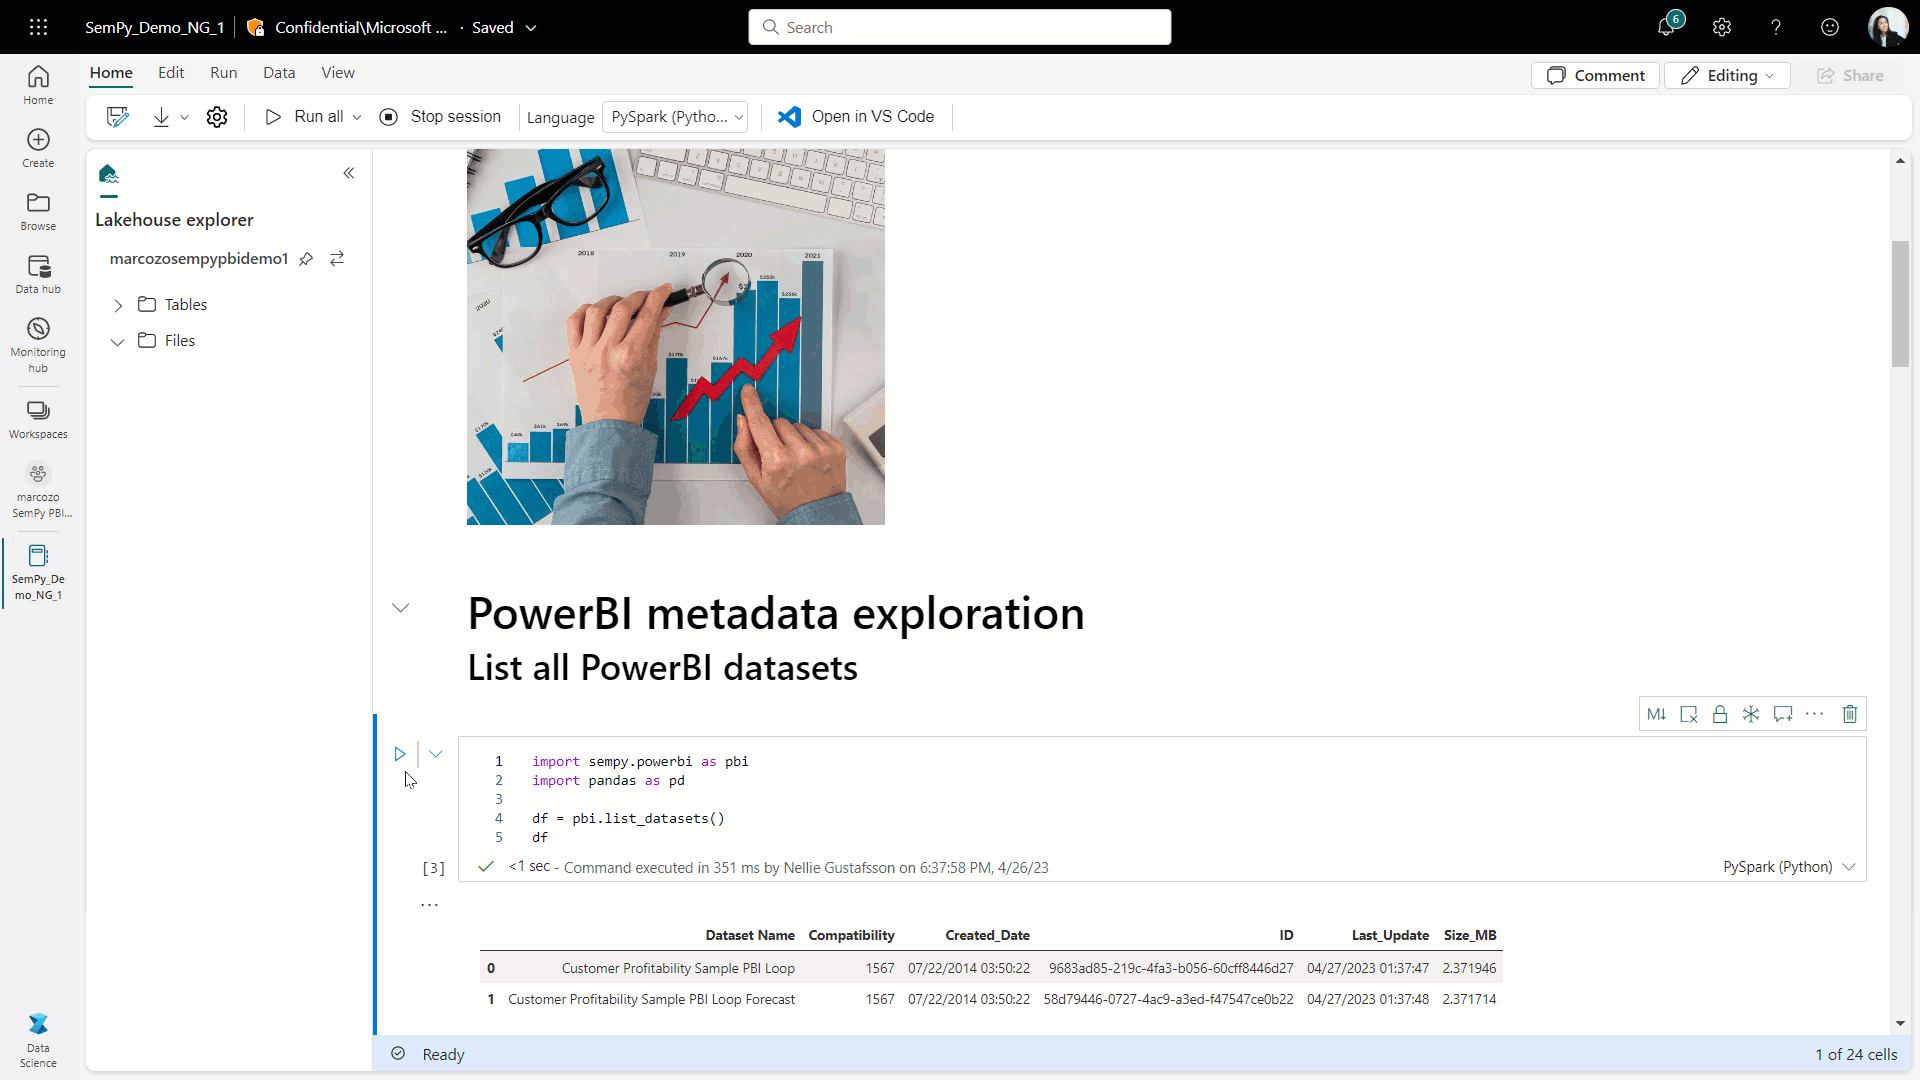Open Browse in left sidebar

tap(38, 211)
